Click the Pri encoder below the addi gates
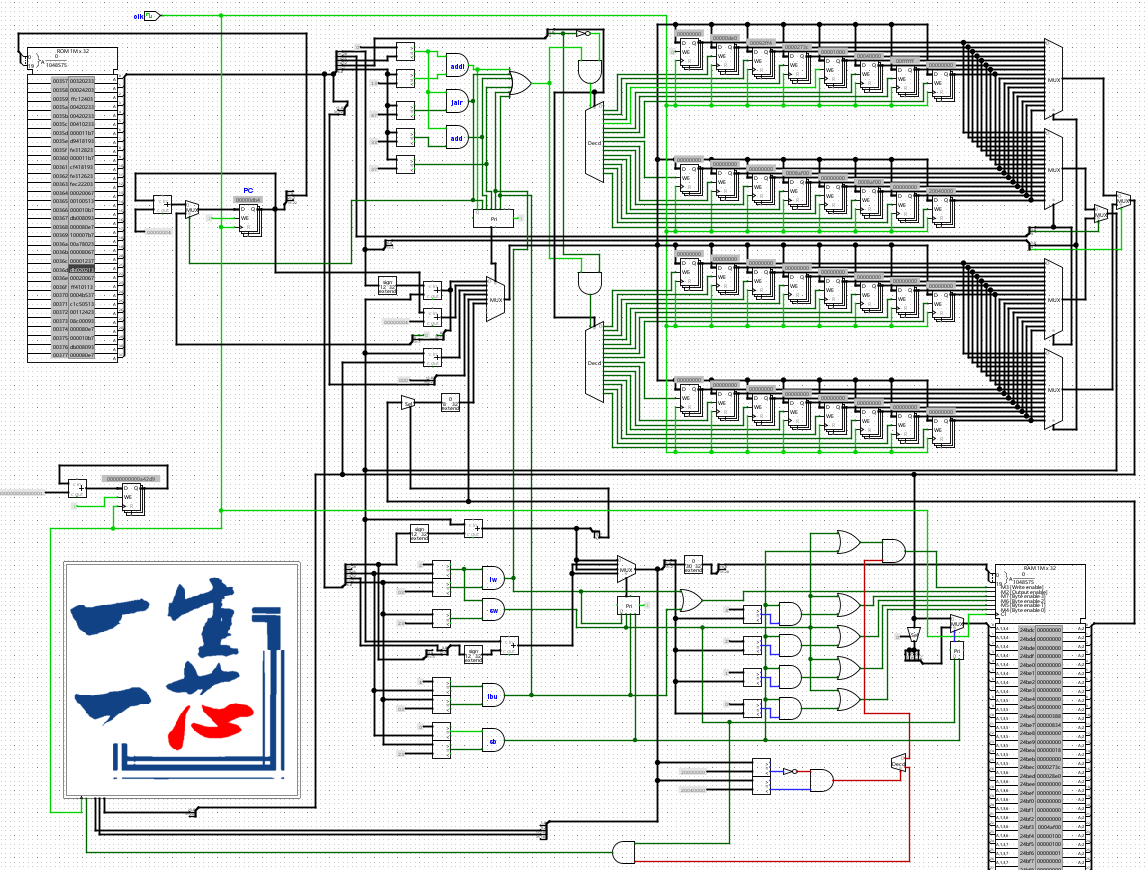The image size is (1148, 870). [493, 218]
